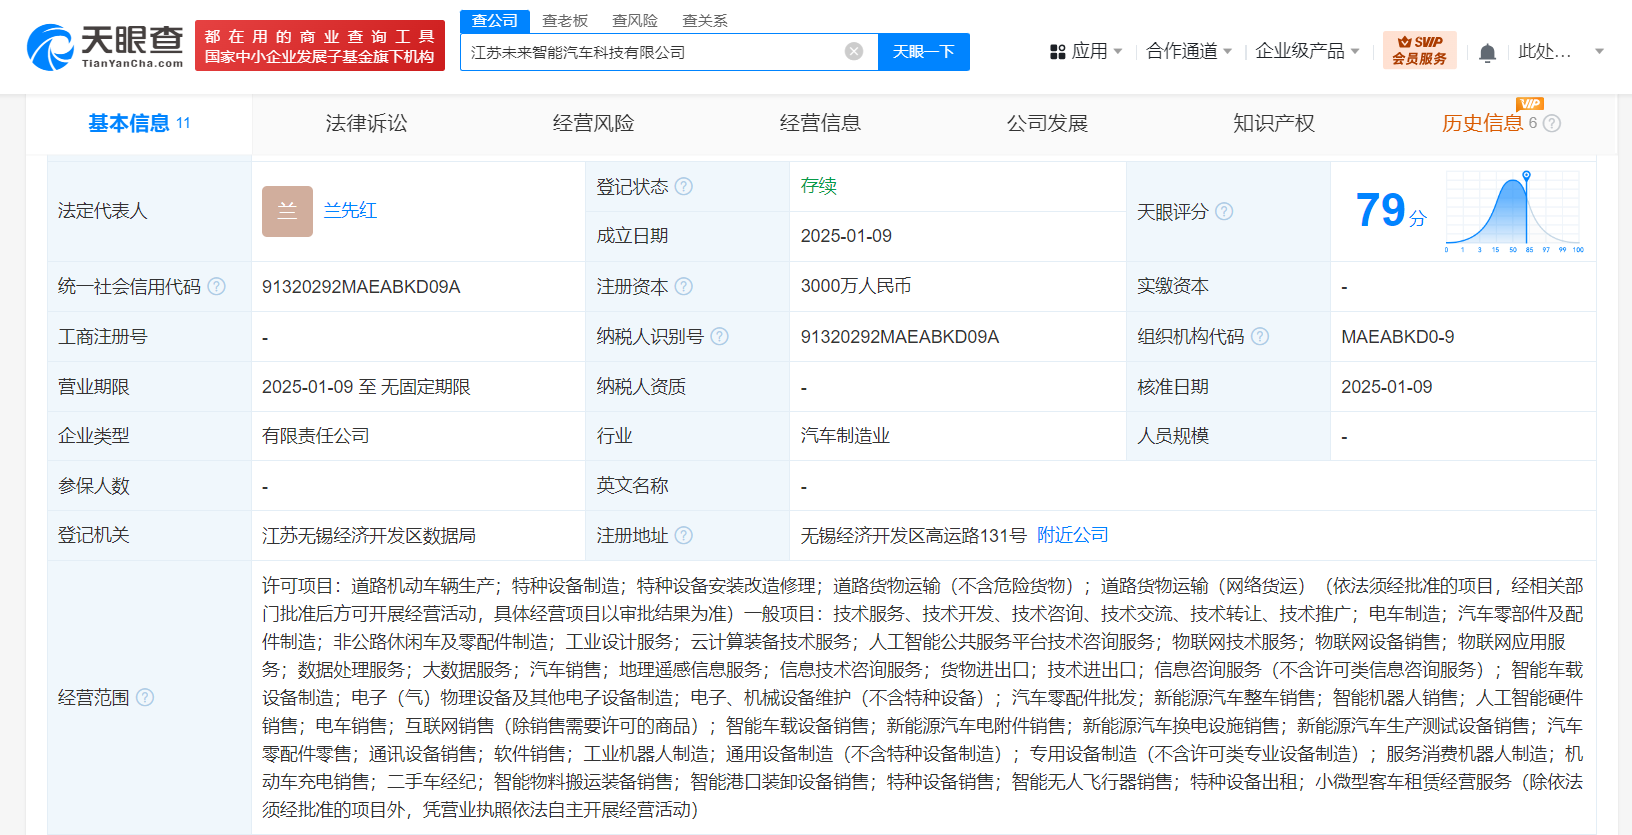Image resolution: width=1632 pixels, height=835 pixels.
Task: Expand the 合作通道 dropdown
Action: pyautogui.click(x=1188, y=51)
